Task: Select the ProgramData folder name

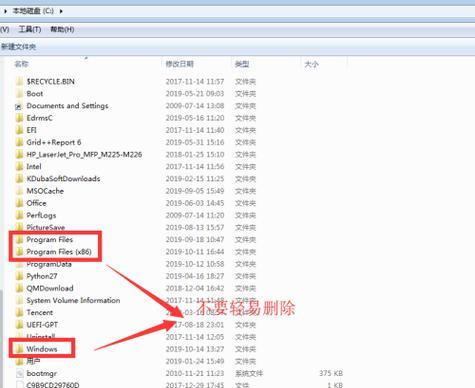Action: (x=49, y=264)
